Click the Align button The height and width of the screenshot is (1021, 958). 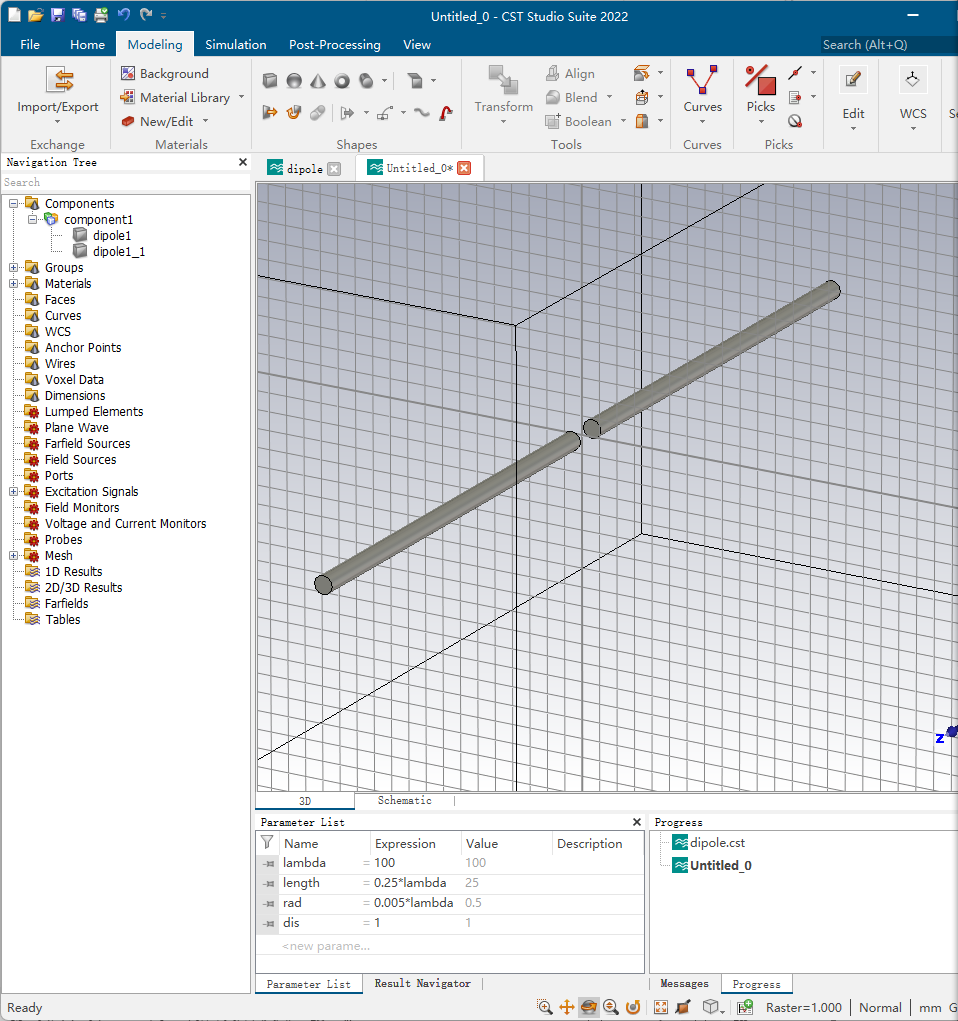coord(571,73)
